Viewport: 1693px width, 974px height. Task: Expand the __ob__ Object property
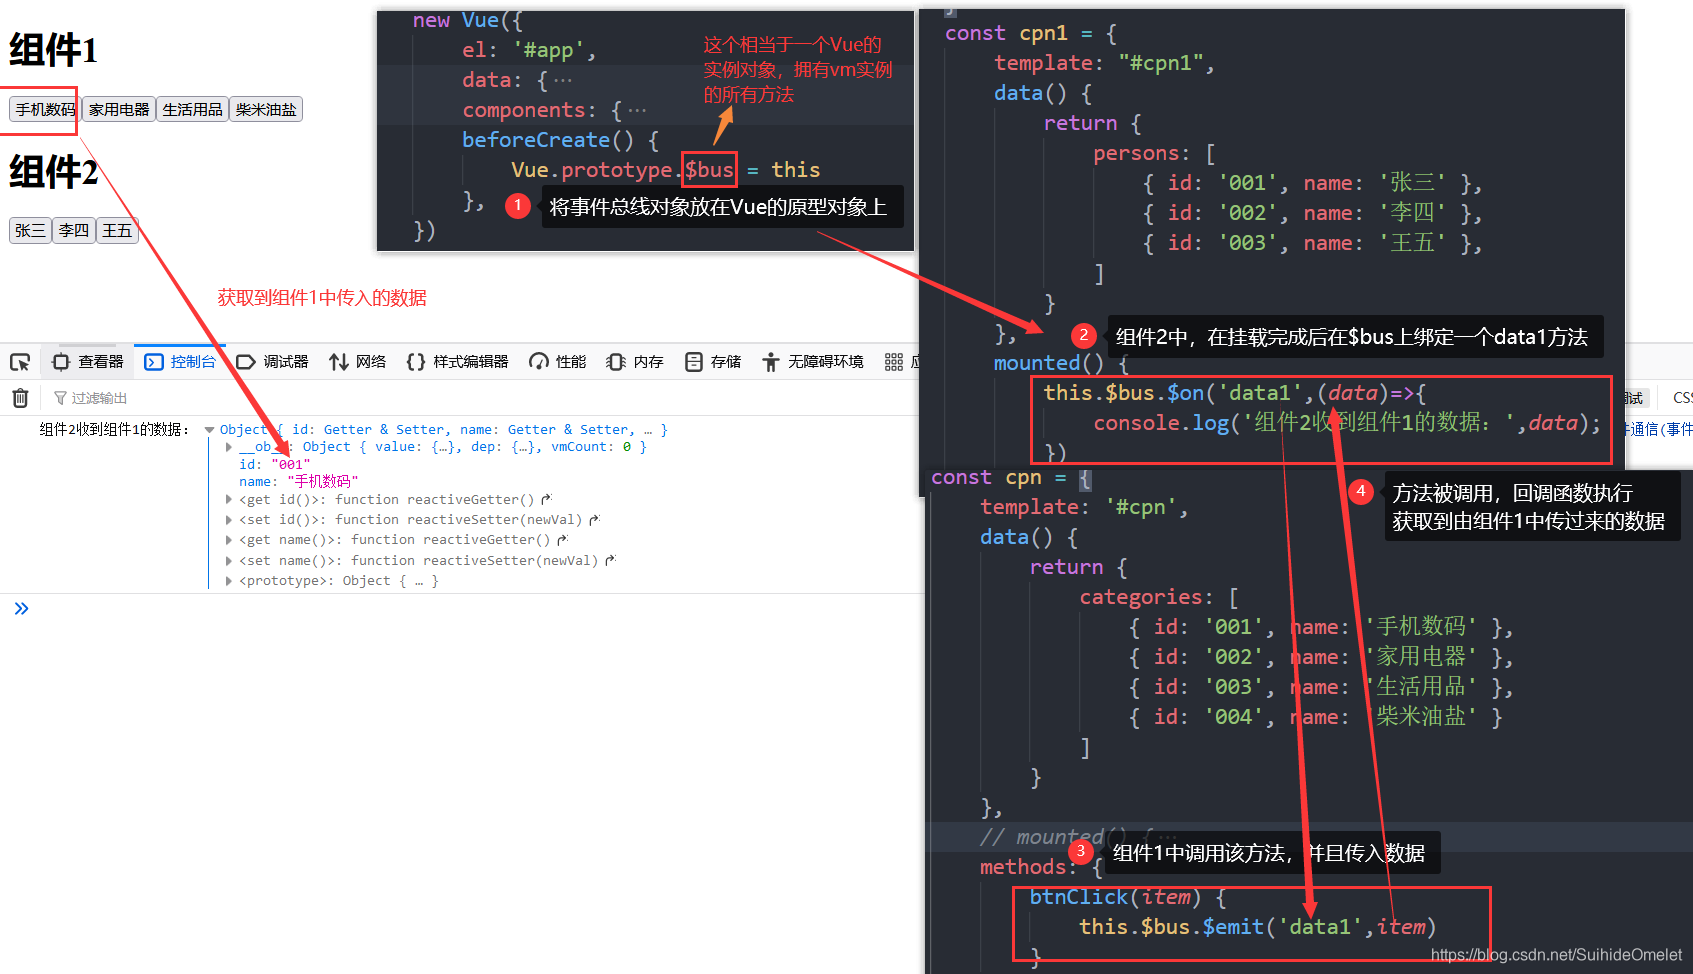click(229, 447)
